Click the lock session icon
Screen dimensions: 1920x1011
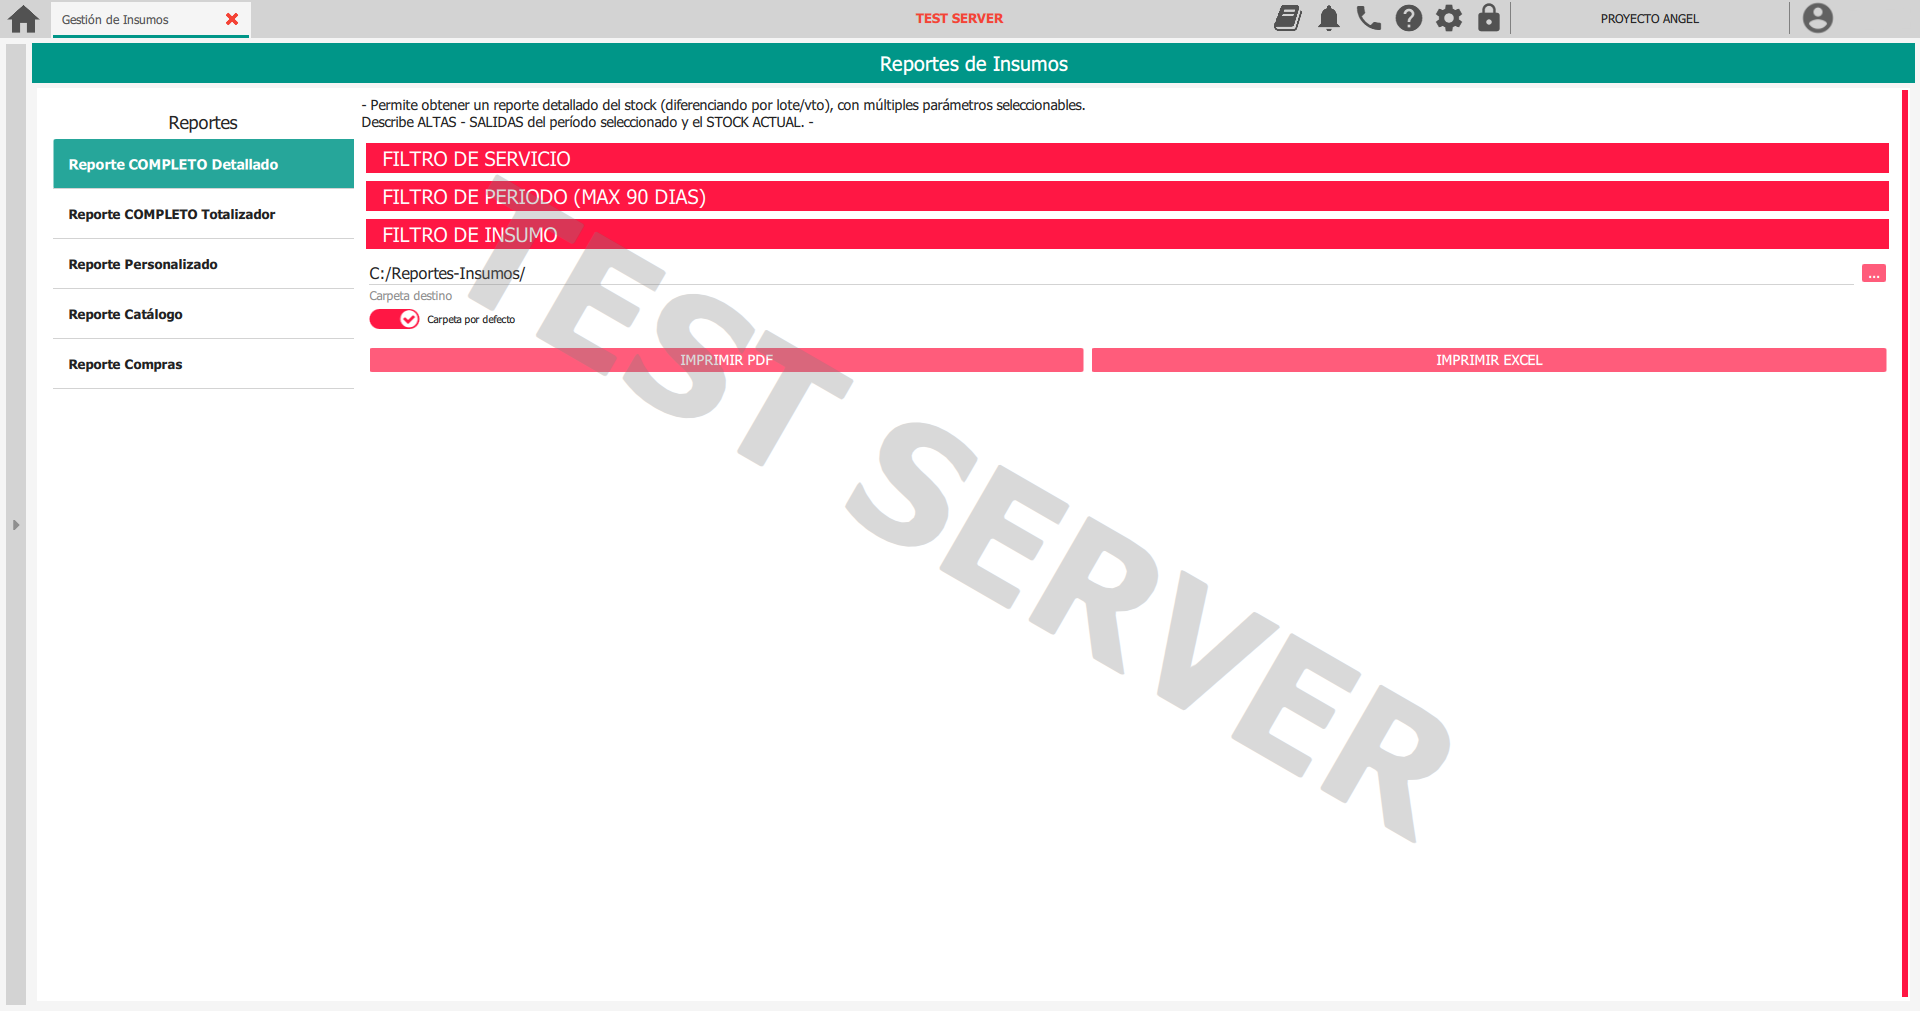point(1488,18)
